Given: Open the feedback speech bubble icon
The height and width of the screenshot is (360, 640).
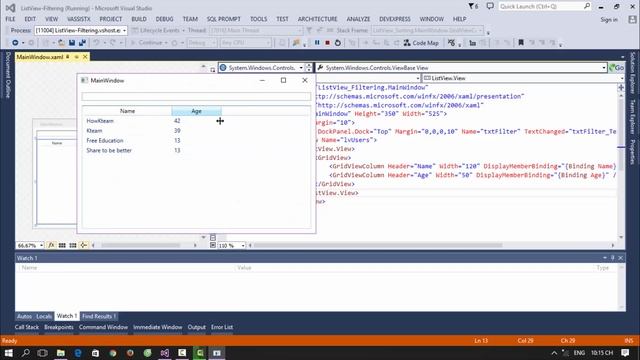Looking at the screenshot, I should click(x=490, y=6).
